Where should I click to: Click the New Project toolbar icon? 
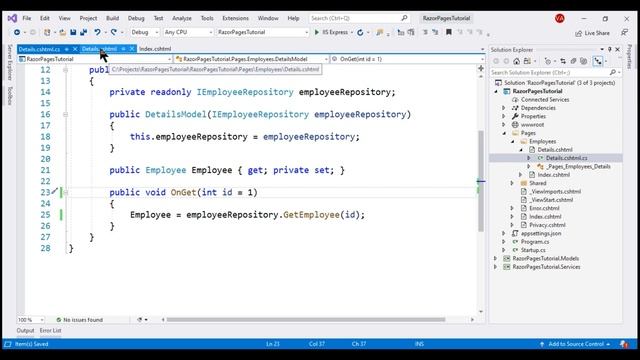[x=47, y=32]
